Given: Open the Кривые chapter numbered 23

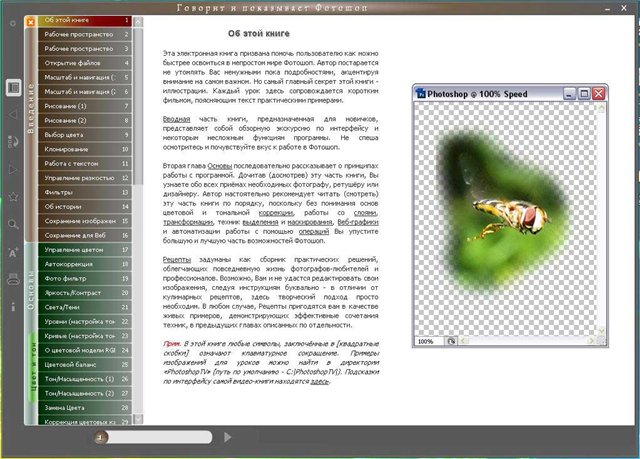Looking at the screenshot, I should (x=84, y=336).
